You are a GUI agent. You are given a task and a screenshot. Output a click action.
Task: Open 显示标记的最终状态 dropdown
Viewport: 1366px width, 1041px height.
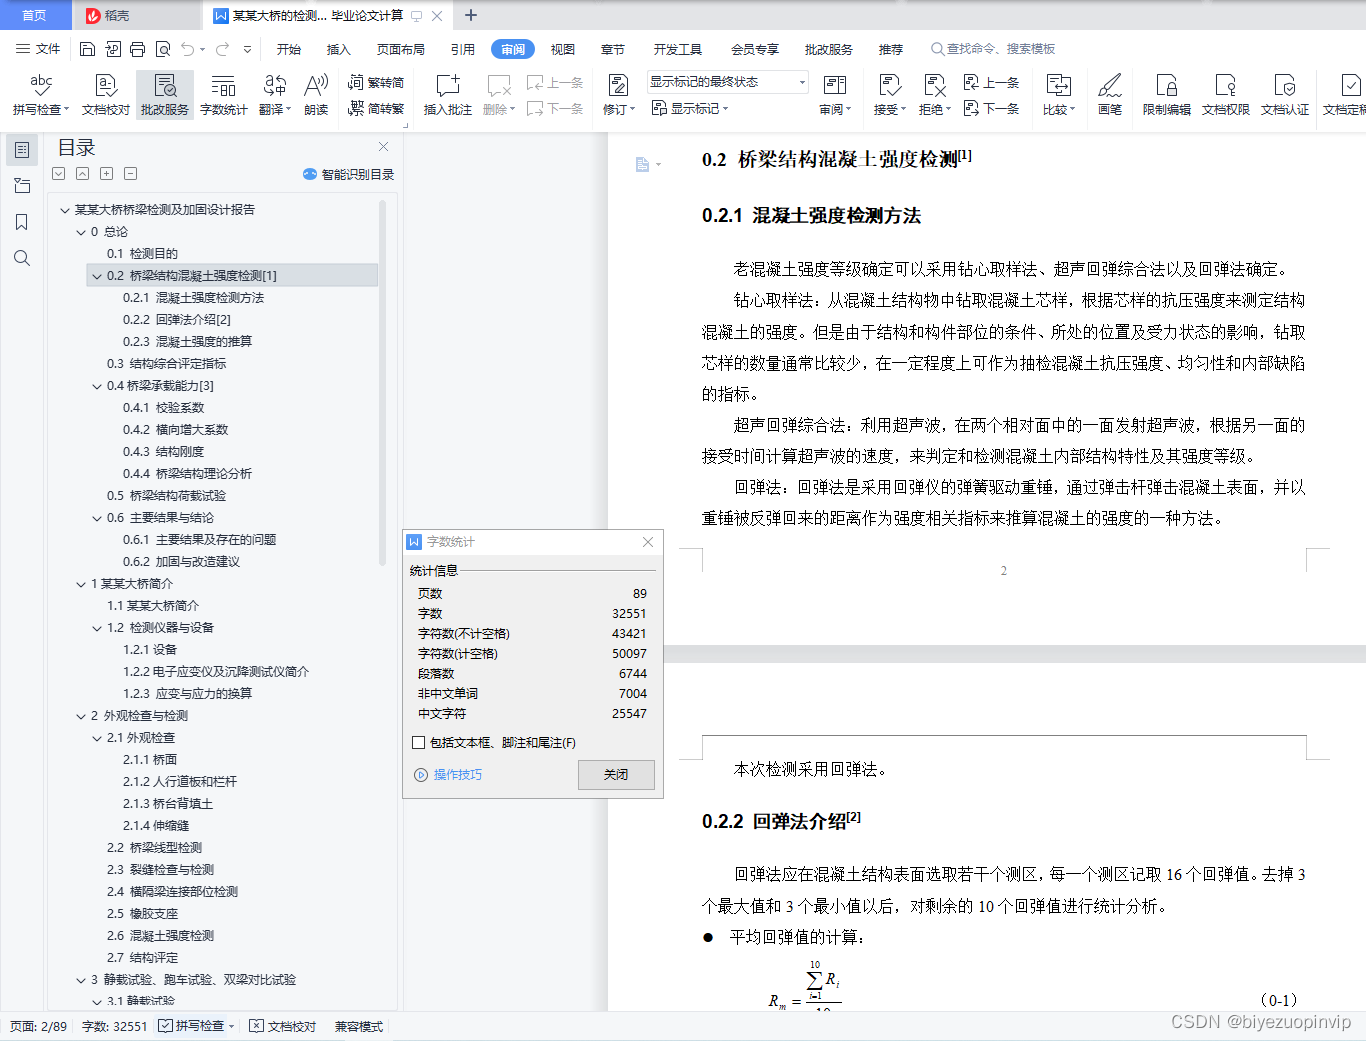tap(727, 82)
